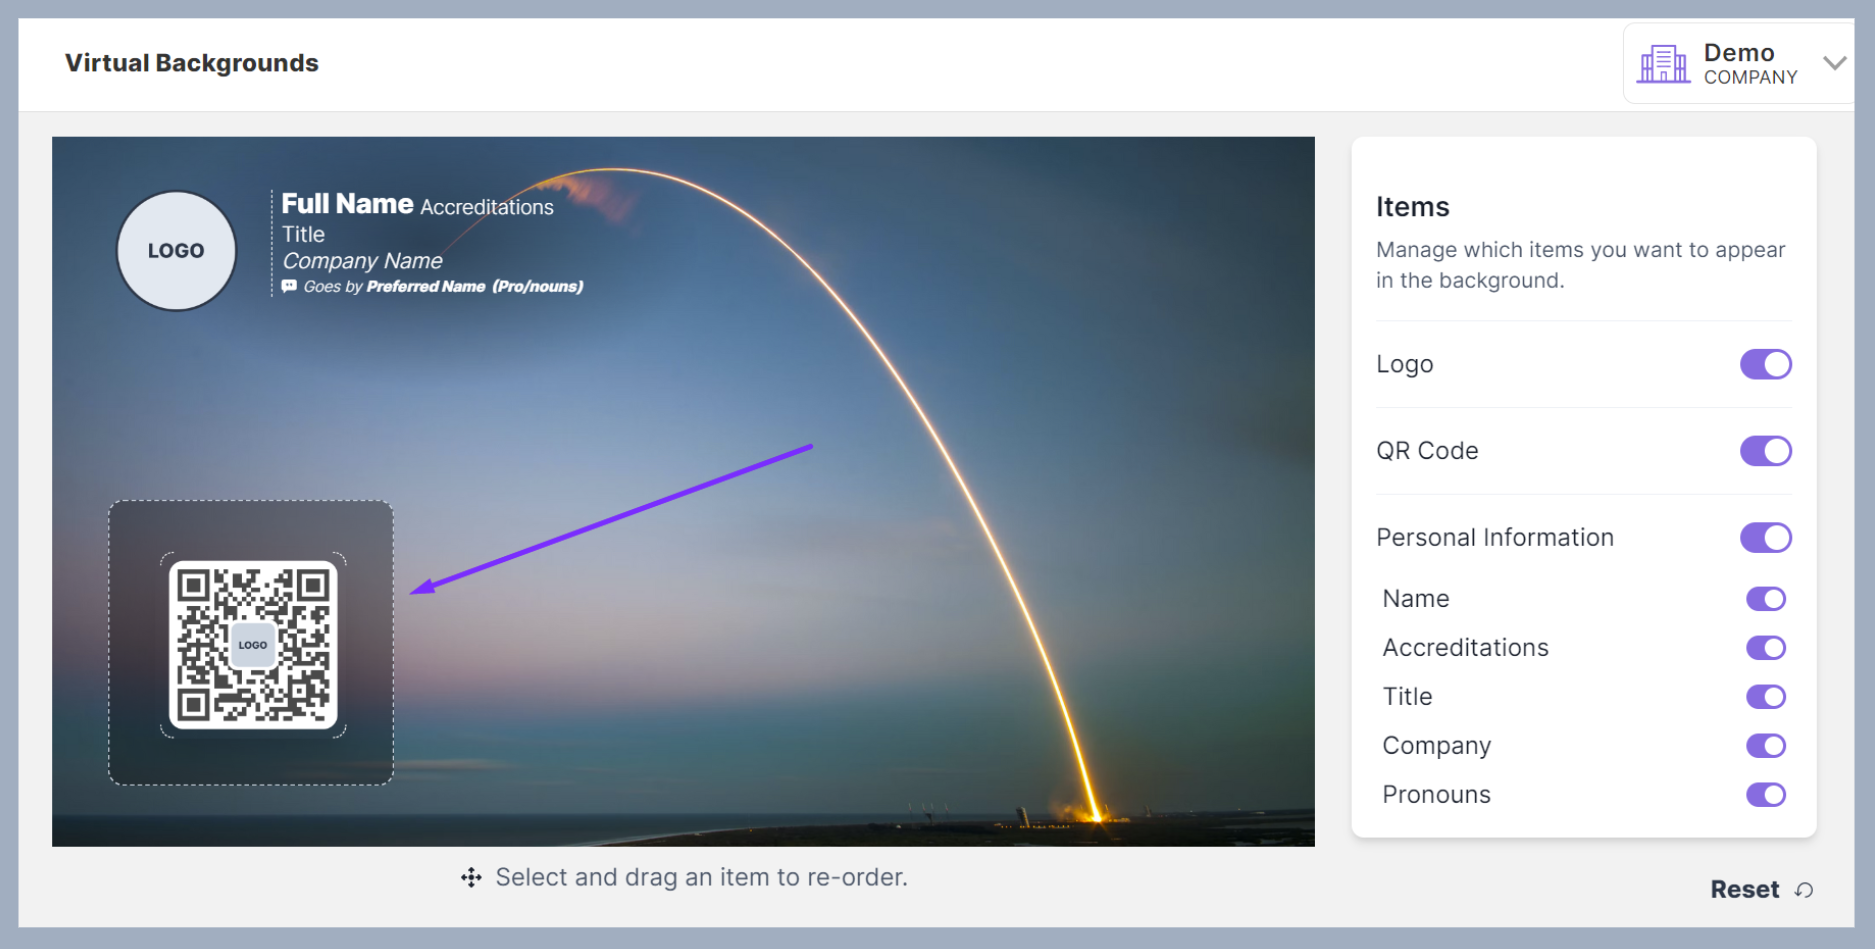
Task: Click the 'Select and drag an item' hint
Action: click(702, 878)
